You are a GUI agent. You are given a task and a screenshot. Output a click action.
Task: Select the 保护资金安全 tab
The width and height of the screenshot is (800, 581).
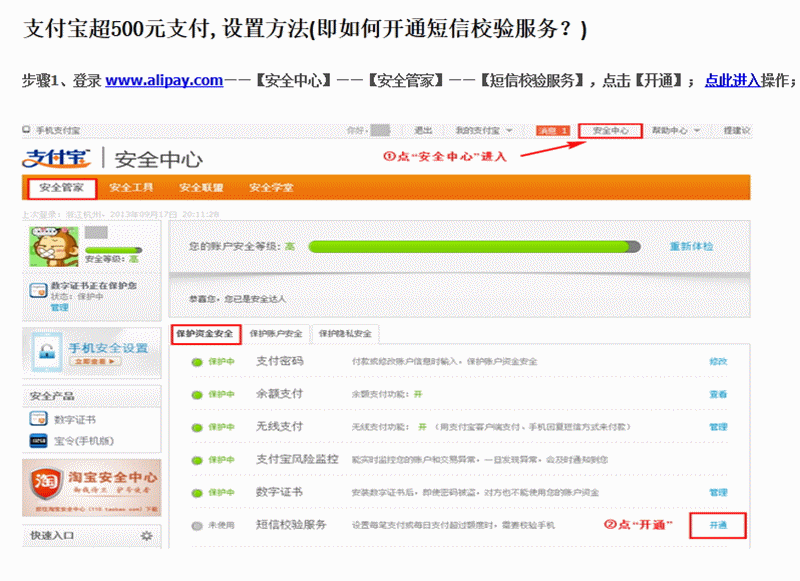(205, 334)
